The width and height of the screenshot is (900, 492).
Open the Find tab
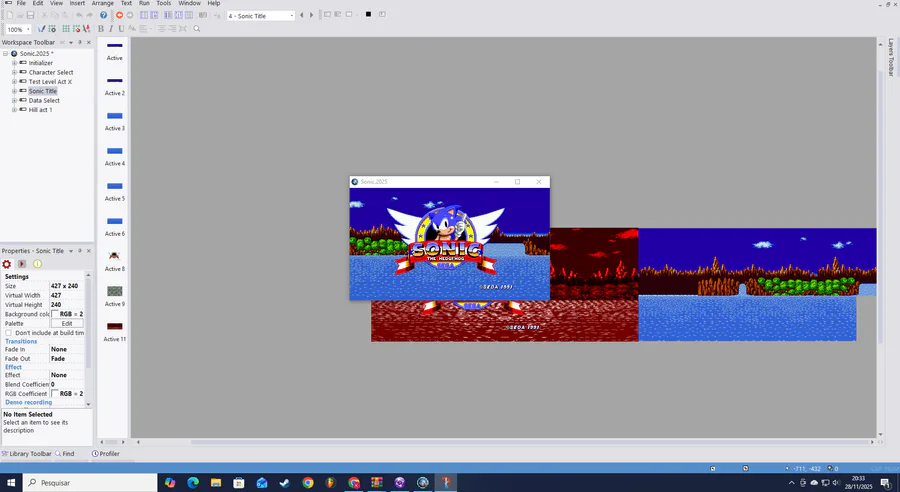(x=65, y=454)
